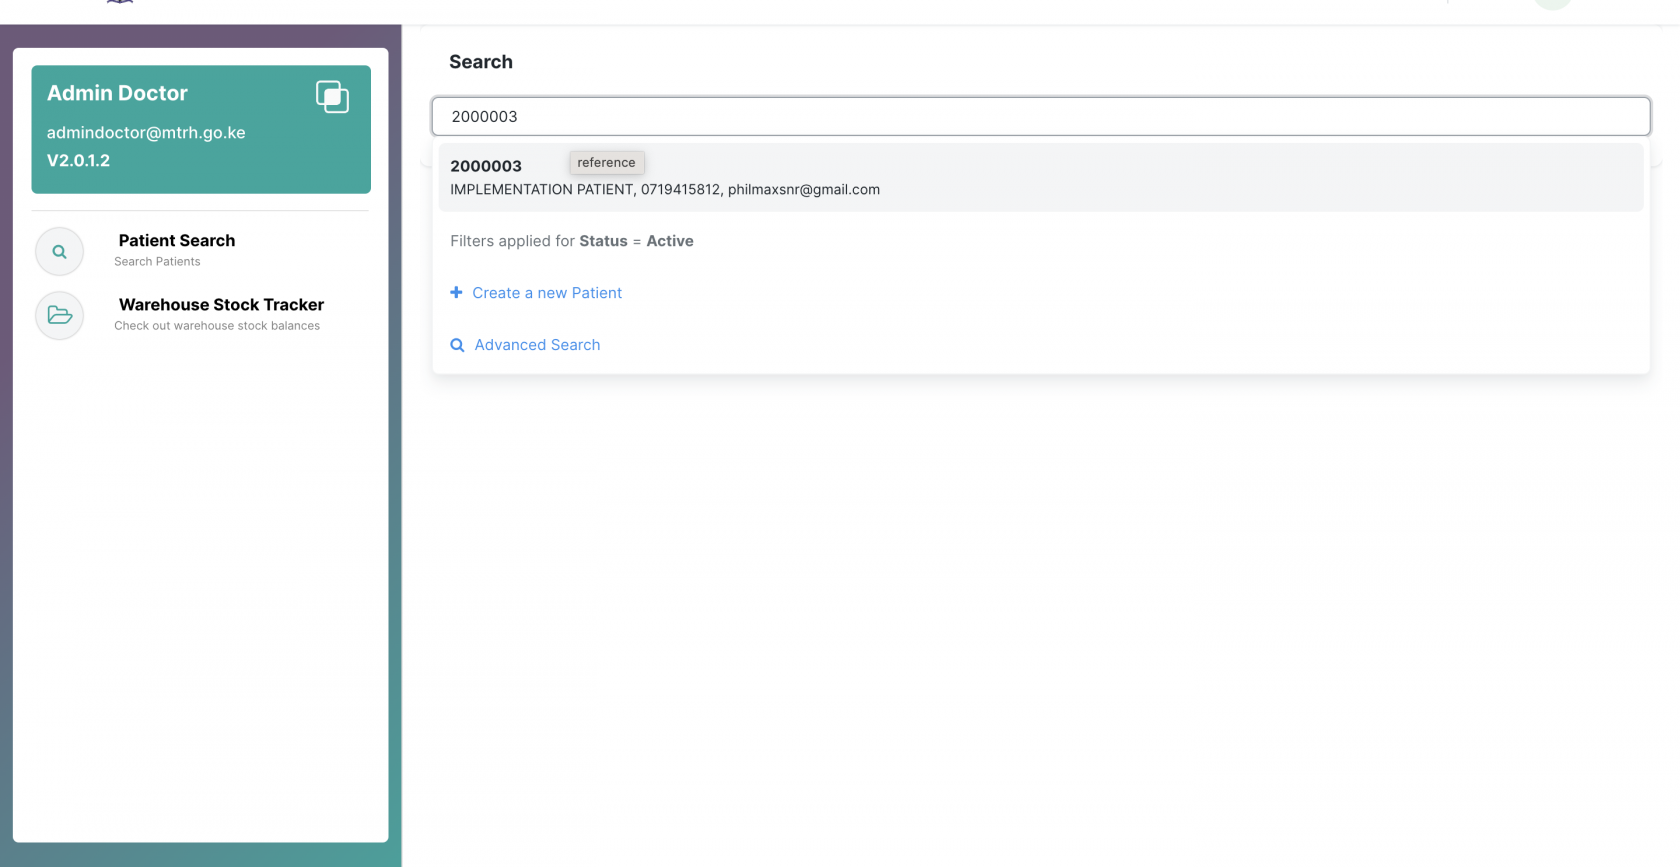Screen dimensions: 1680x867
Task: Click Create a new Patient link
Action: (x=547, y=293)
